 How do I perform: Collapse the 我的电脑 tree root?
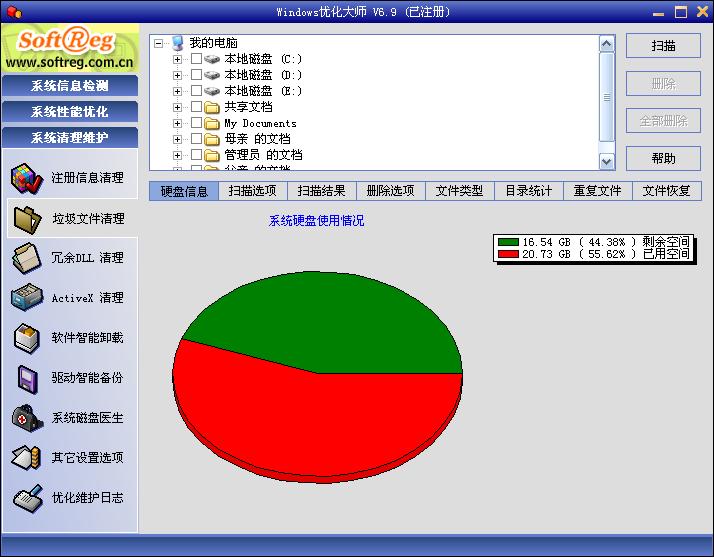[x=158, y=44]
